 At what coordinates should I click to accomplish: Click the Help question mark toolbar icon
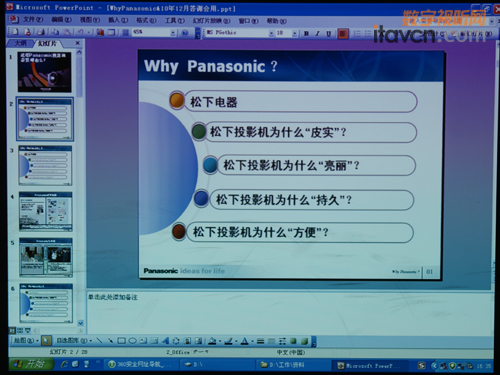pos(185,33)
